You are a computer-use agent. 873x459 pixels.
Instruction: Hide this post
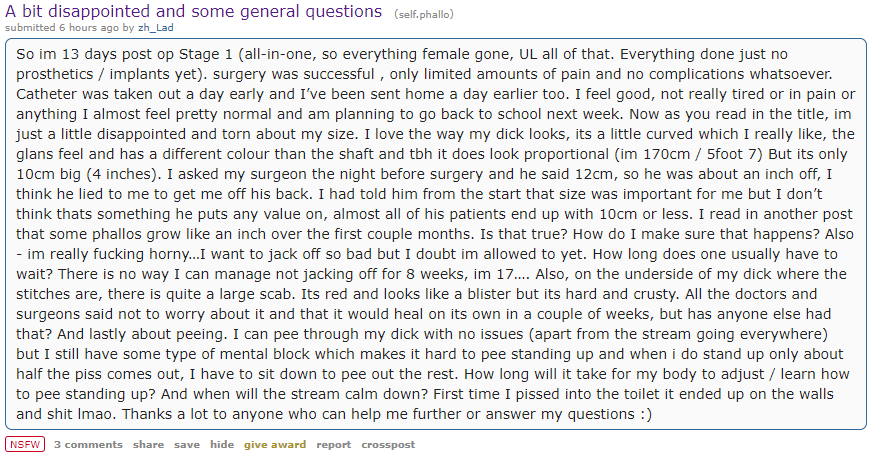(222, 444)
